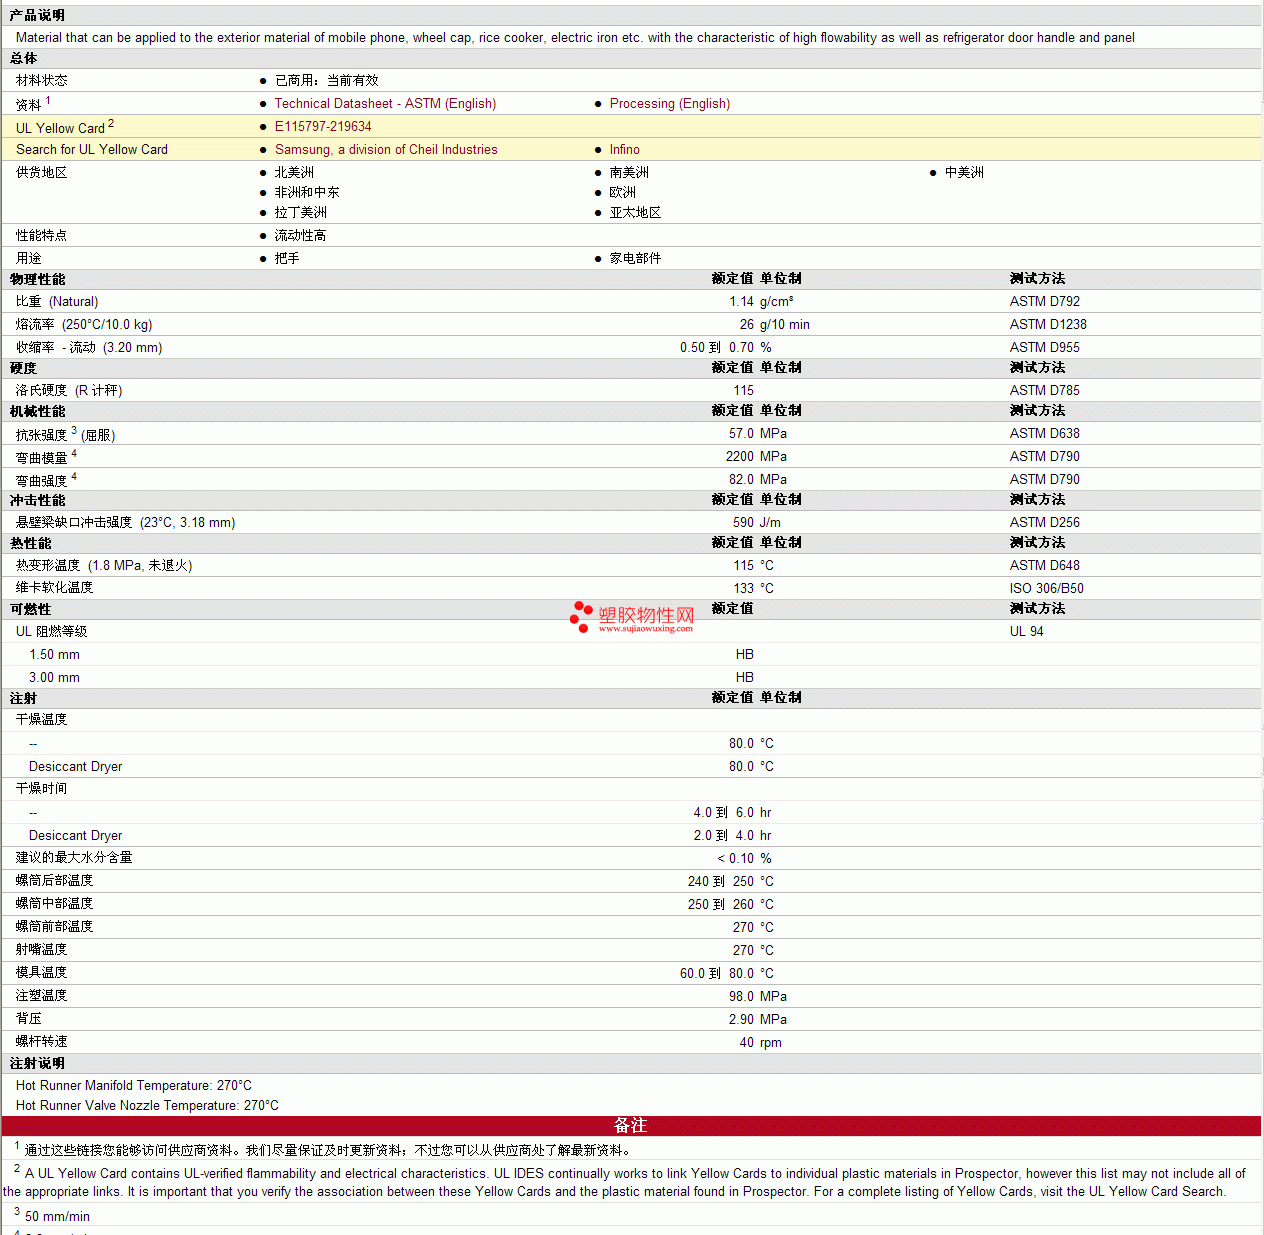The image size is (1264, 1235).
Task: Select the Hot Runner Valve Nozzle Temperature note
Action: pyautogui.click(x=147, y=1106)
